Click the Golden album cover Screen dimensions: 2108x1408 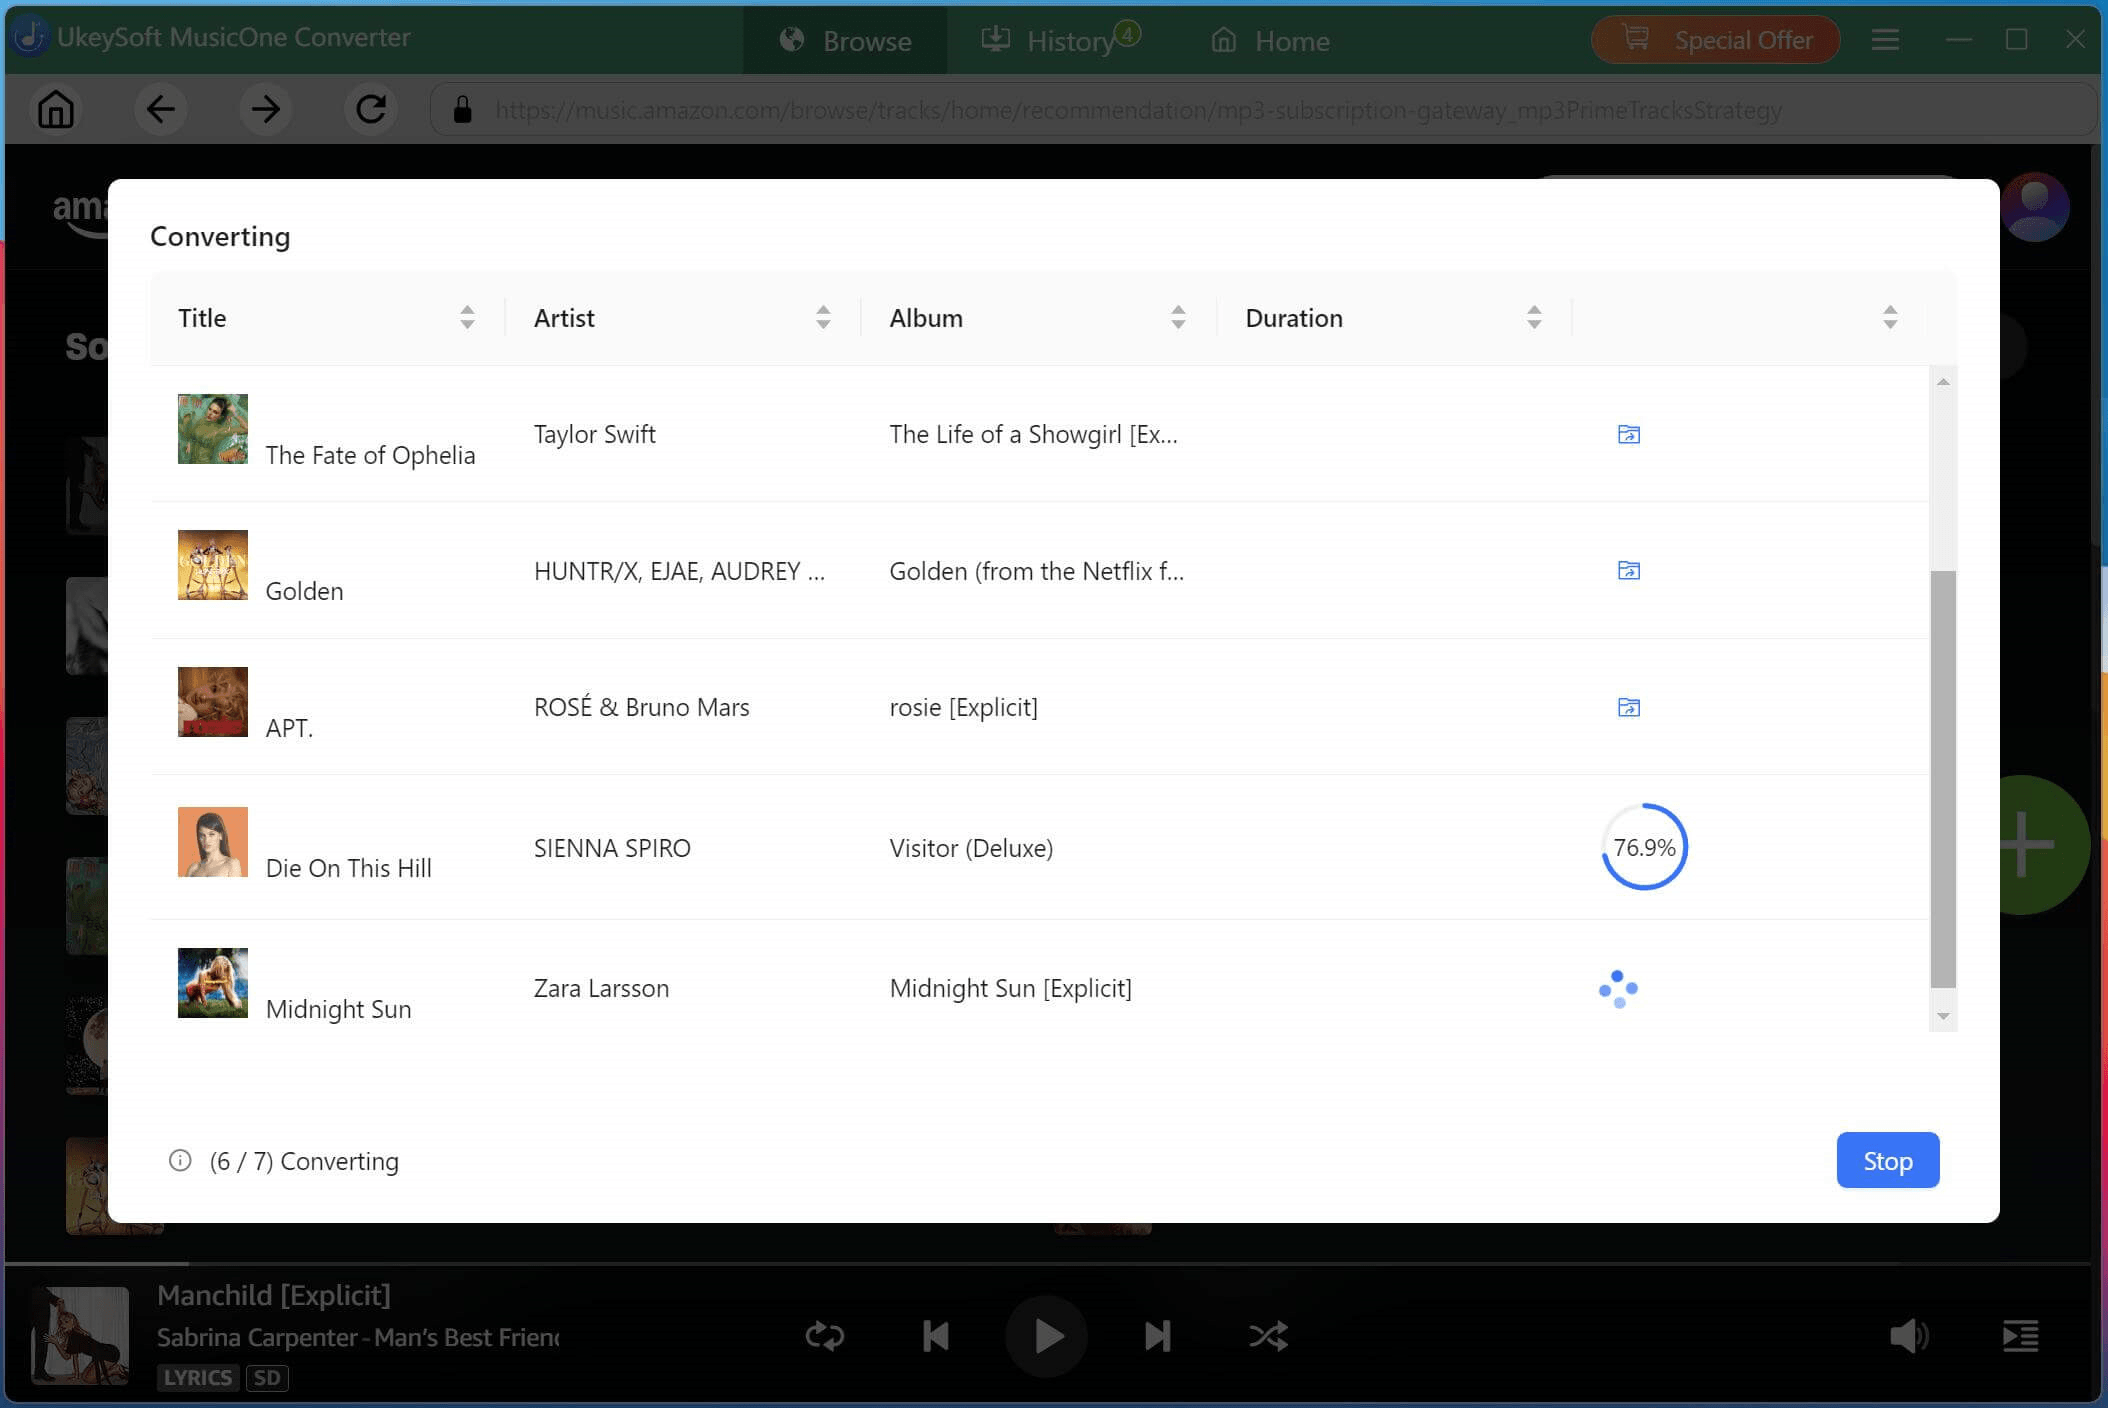213,565
